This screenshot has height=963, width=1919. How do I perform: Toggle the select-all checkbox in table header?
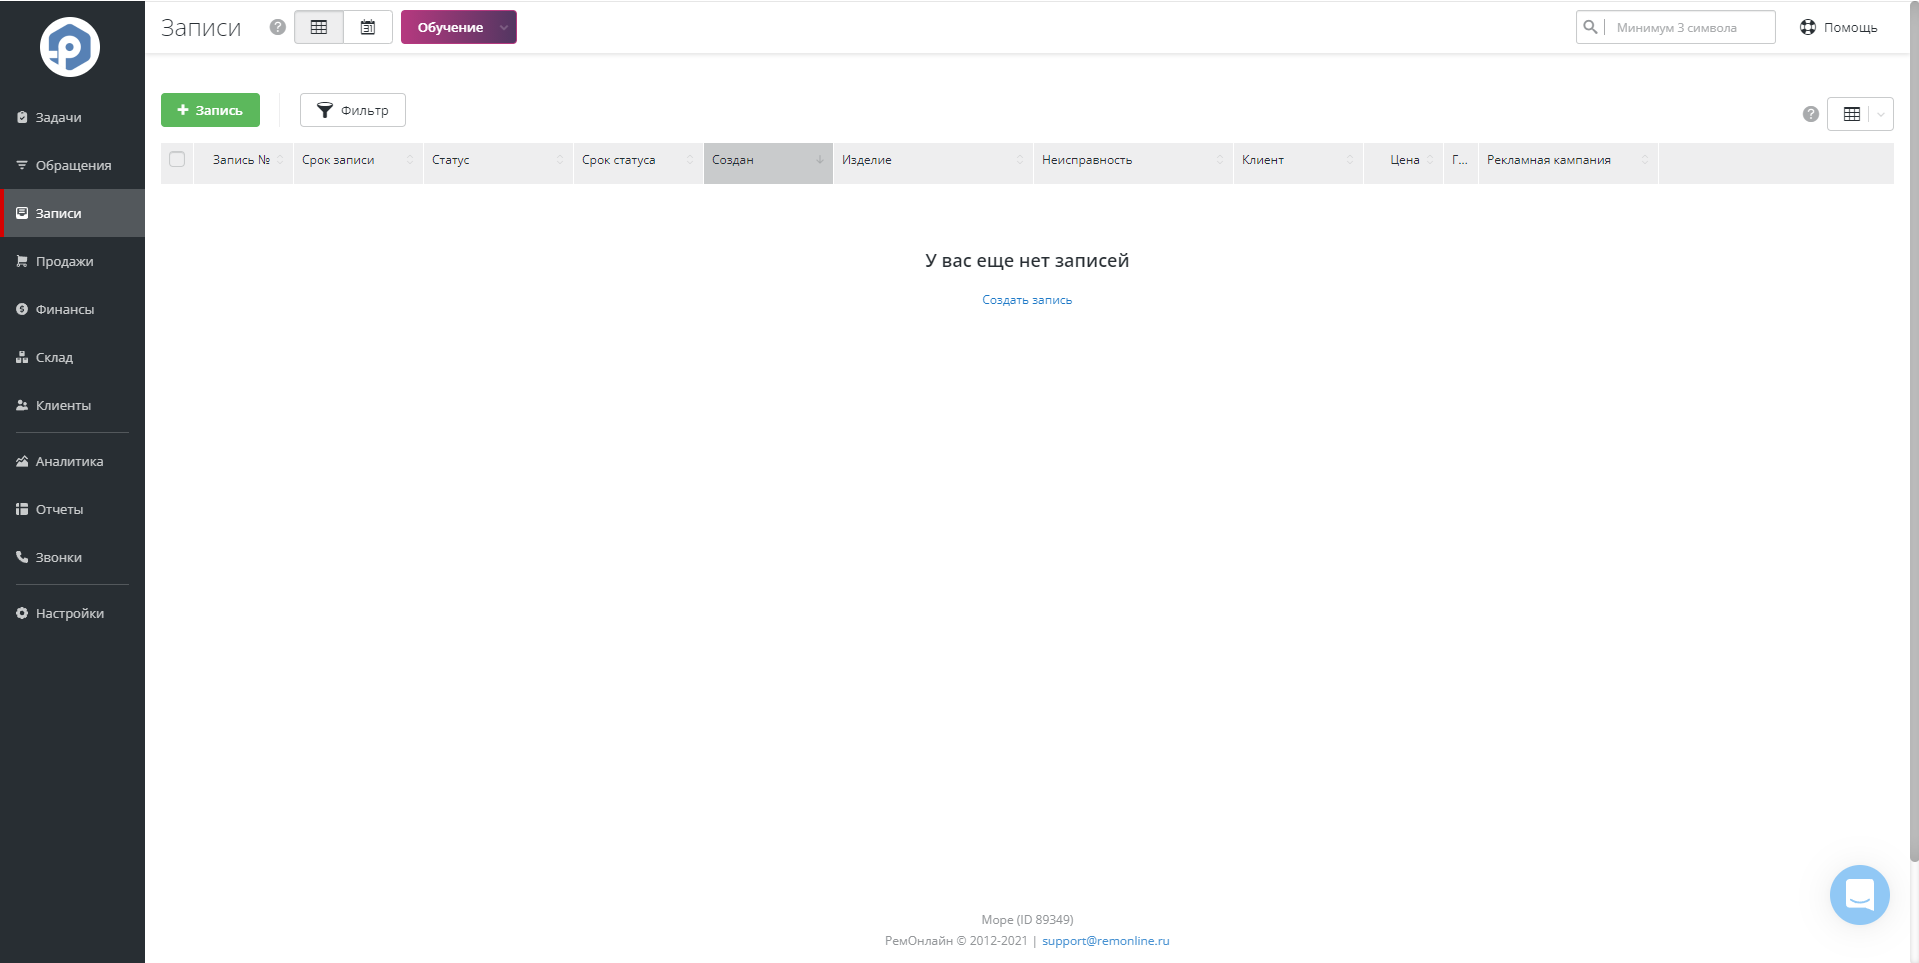(x=177, y=159)
